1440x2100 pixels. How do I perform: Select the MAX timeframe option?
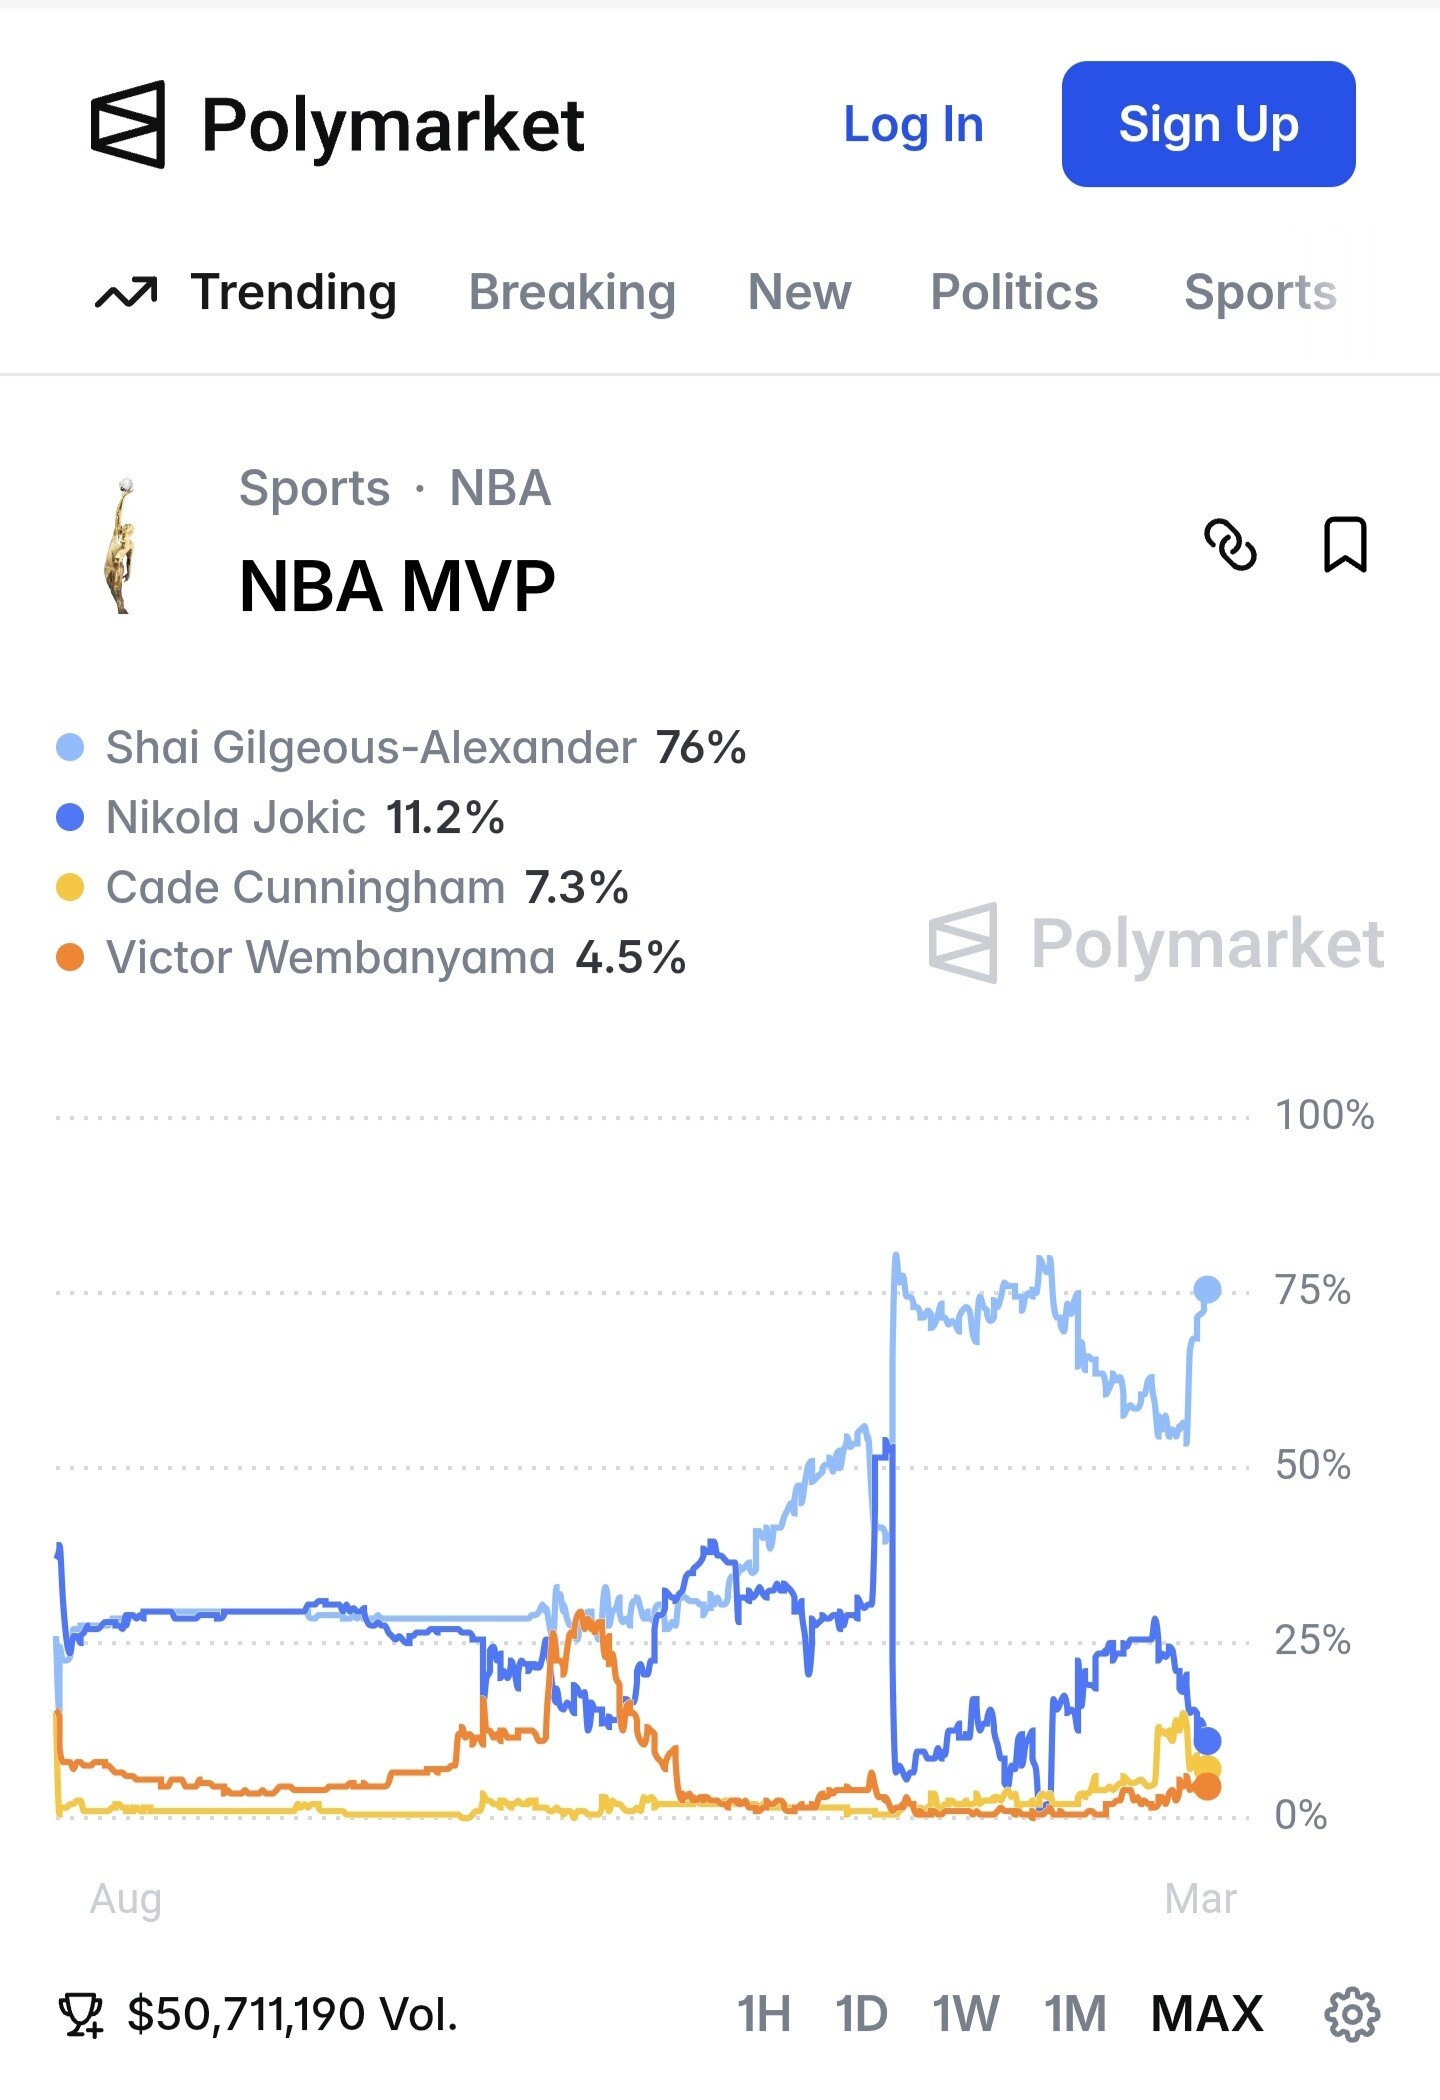[1207, 2014]
